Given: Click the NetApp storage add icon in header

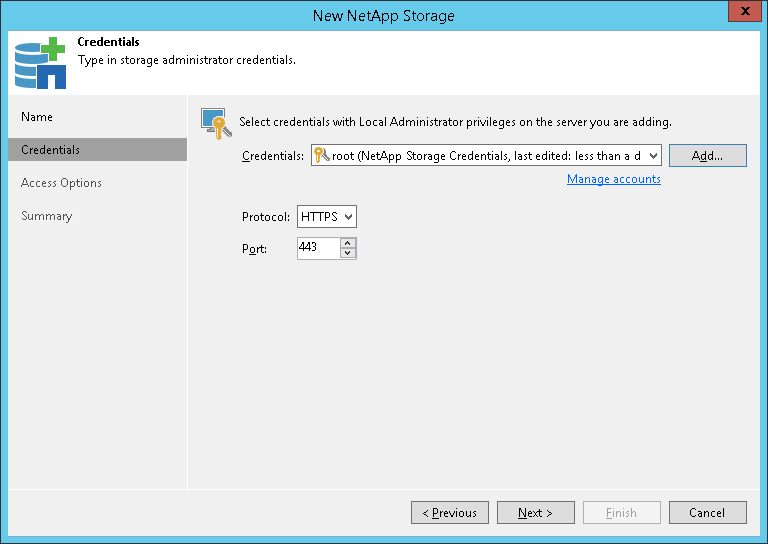Looking at the screenshot, I should click(40, 63).
